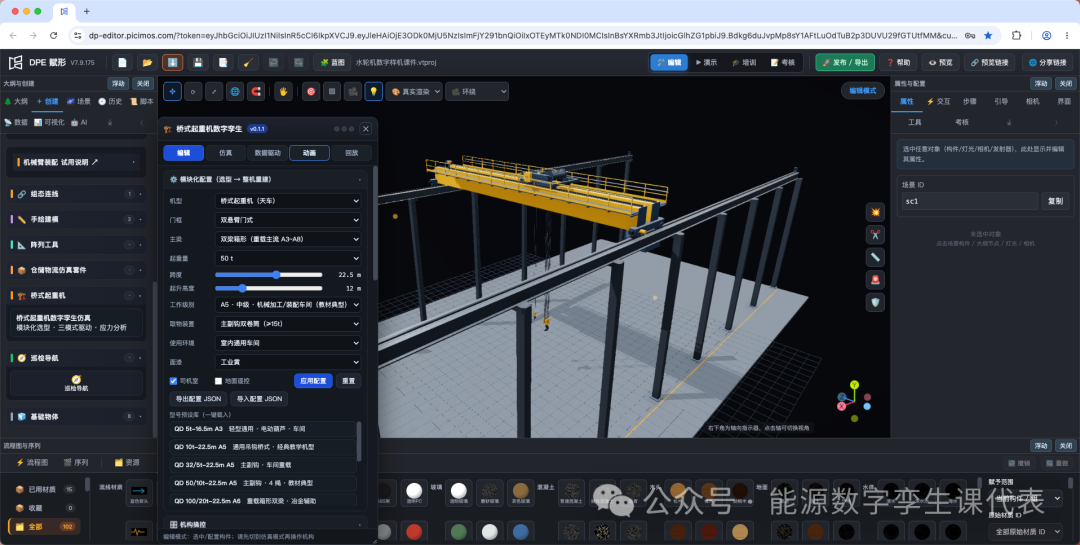
Task: Switch to the 大纲 tab
Action: coord(16,101)
